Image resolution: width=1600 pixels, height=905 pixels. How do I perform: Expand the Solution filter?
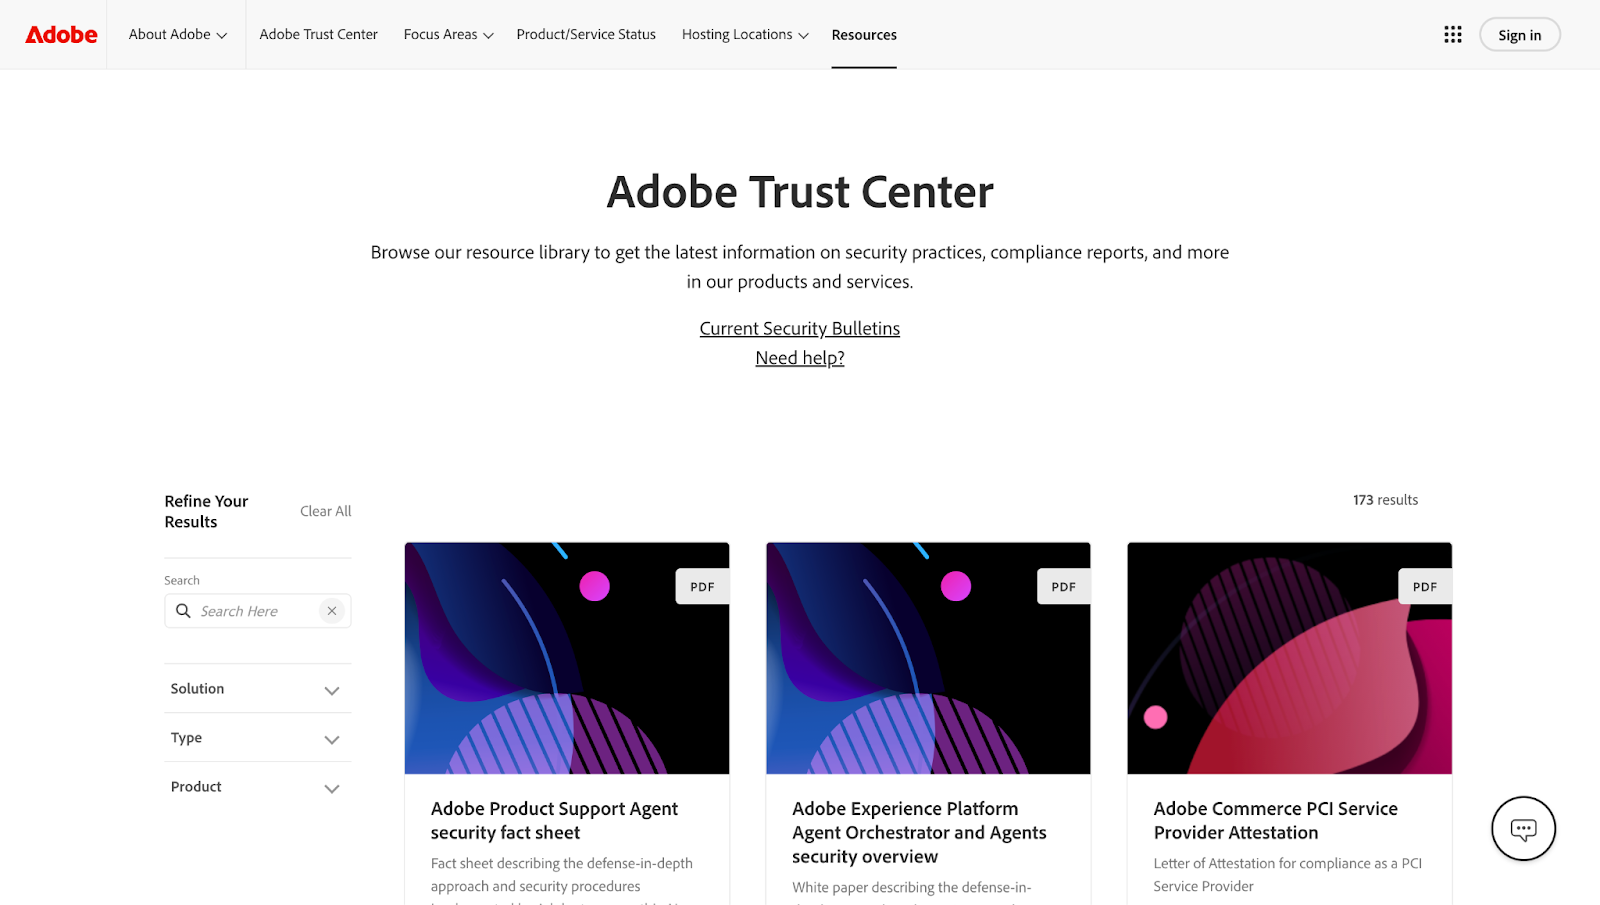258,689
